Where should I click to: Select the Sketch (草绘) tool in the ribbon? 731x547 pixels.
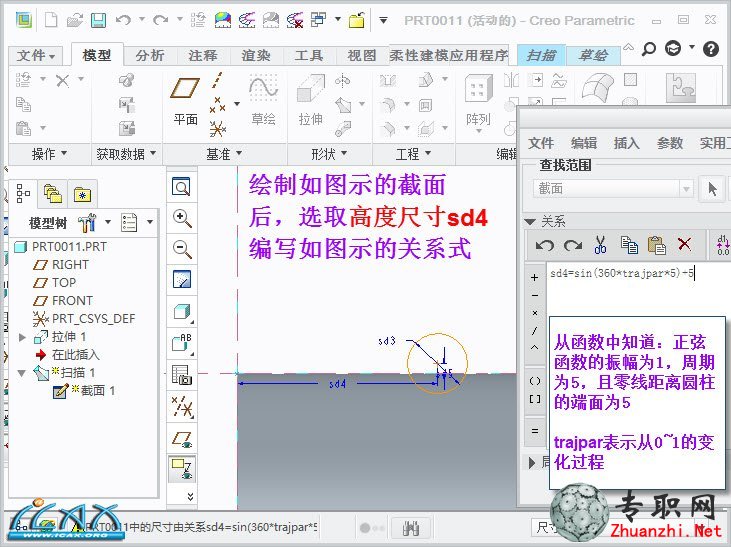[263, 100]
